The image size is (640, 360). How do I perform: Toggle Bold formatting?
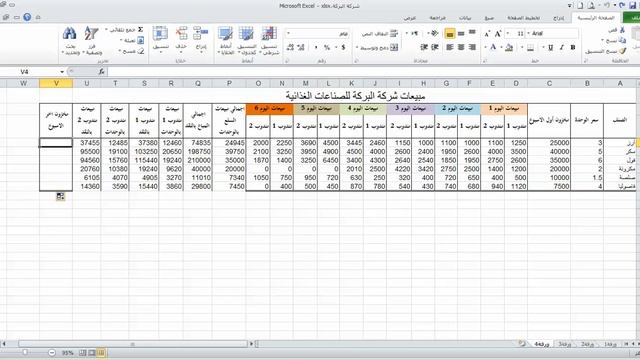click(573, 47)
